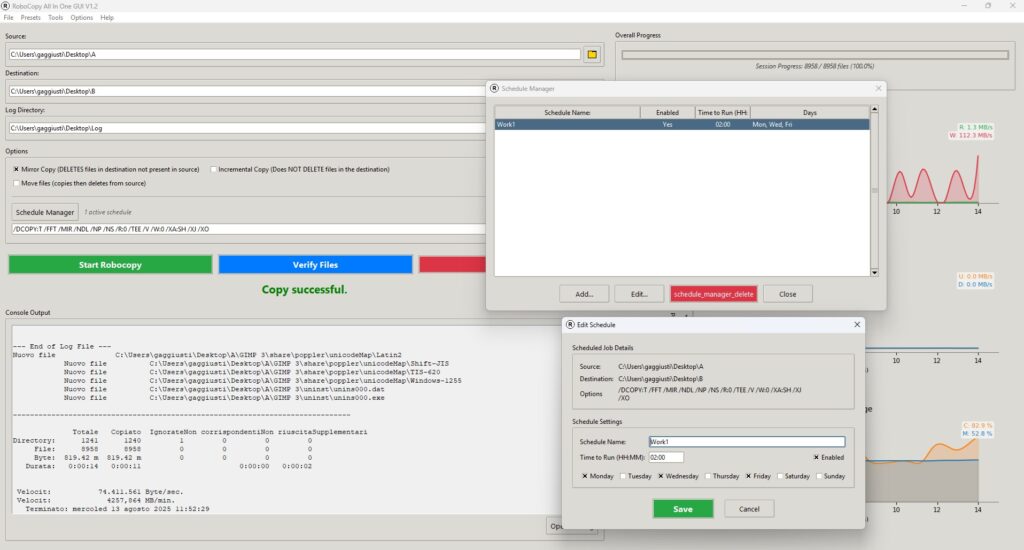Check Tuesday in Edit Schedule
This screenshot has width=1024, height=550.
click(x=623, y=476)
